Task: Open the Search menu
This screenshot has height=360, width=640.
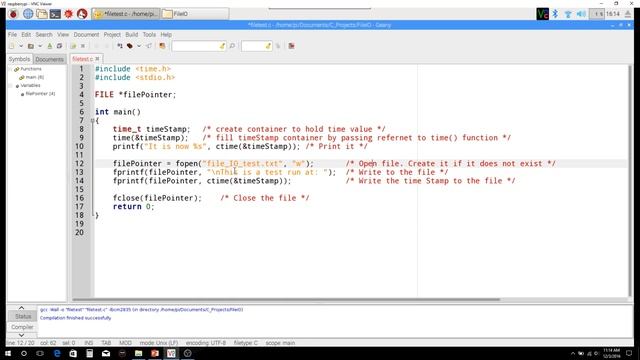Action: tap(44, 35)
